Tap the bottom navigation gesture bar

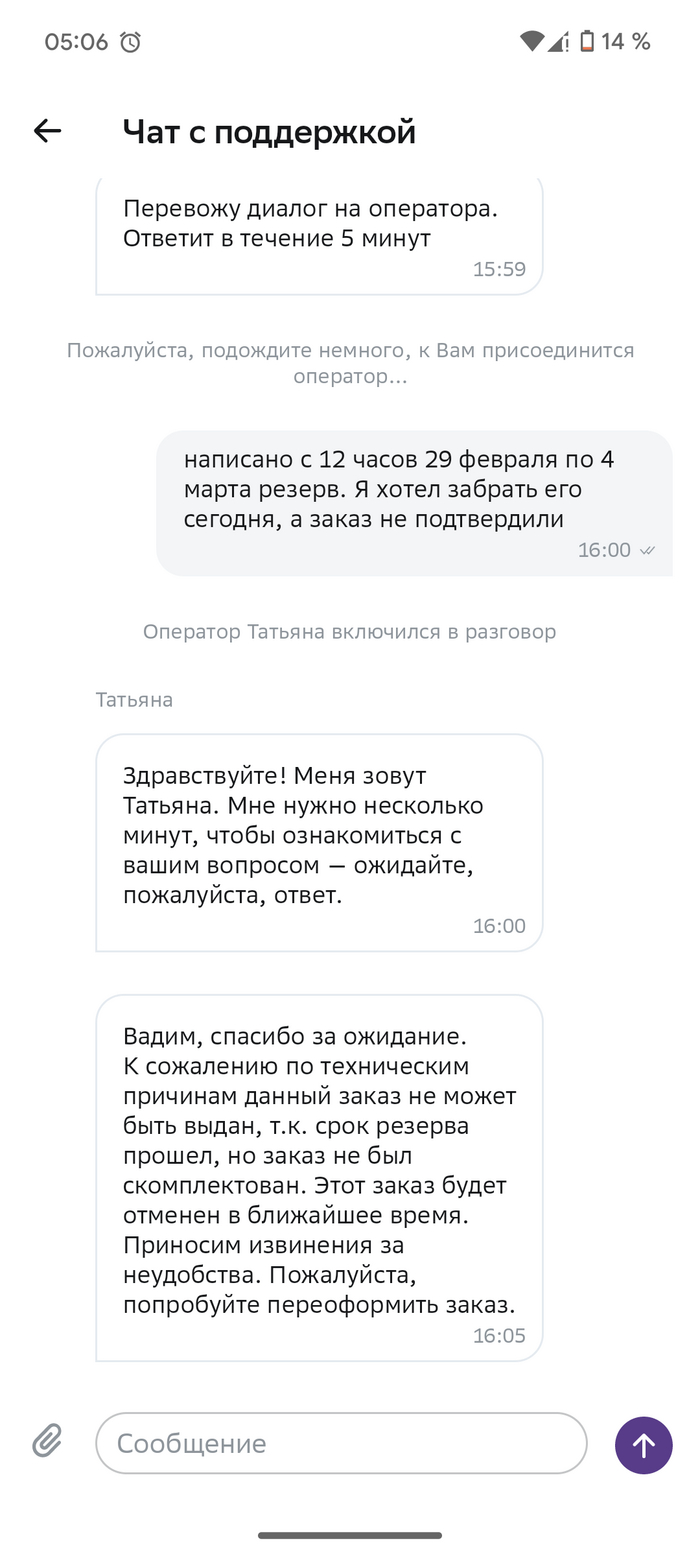click(x=350, y=1535)
